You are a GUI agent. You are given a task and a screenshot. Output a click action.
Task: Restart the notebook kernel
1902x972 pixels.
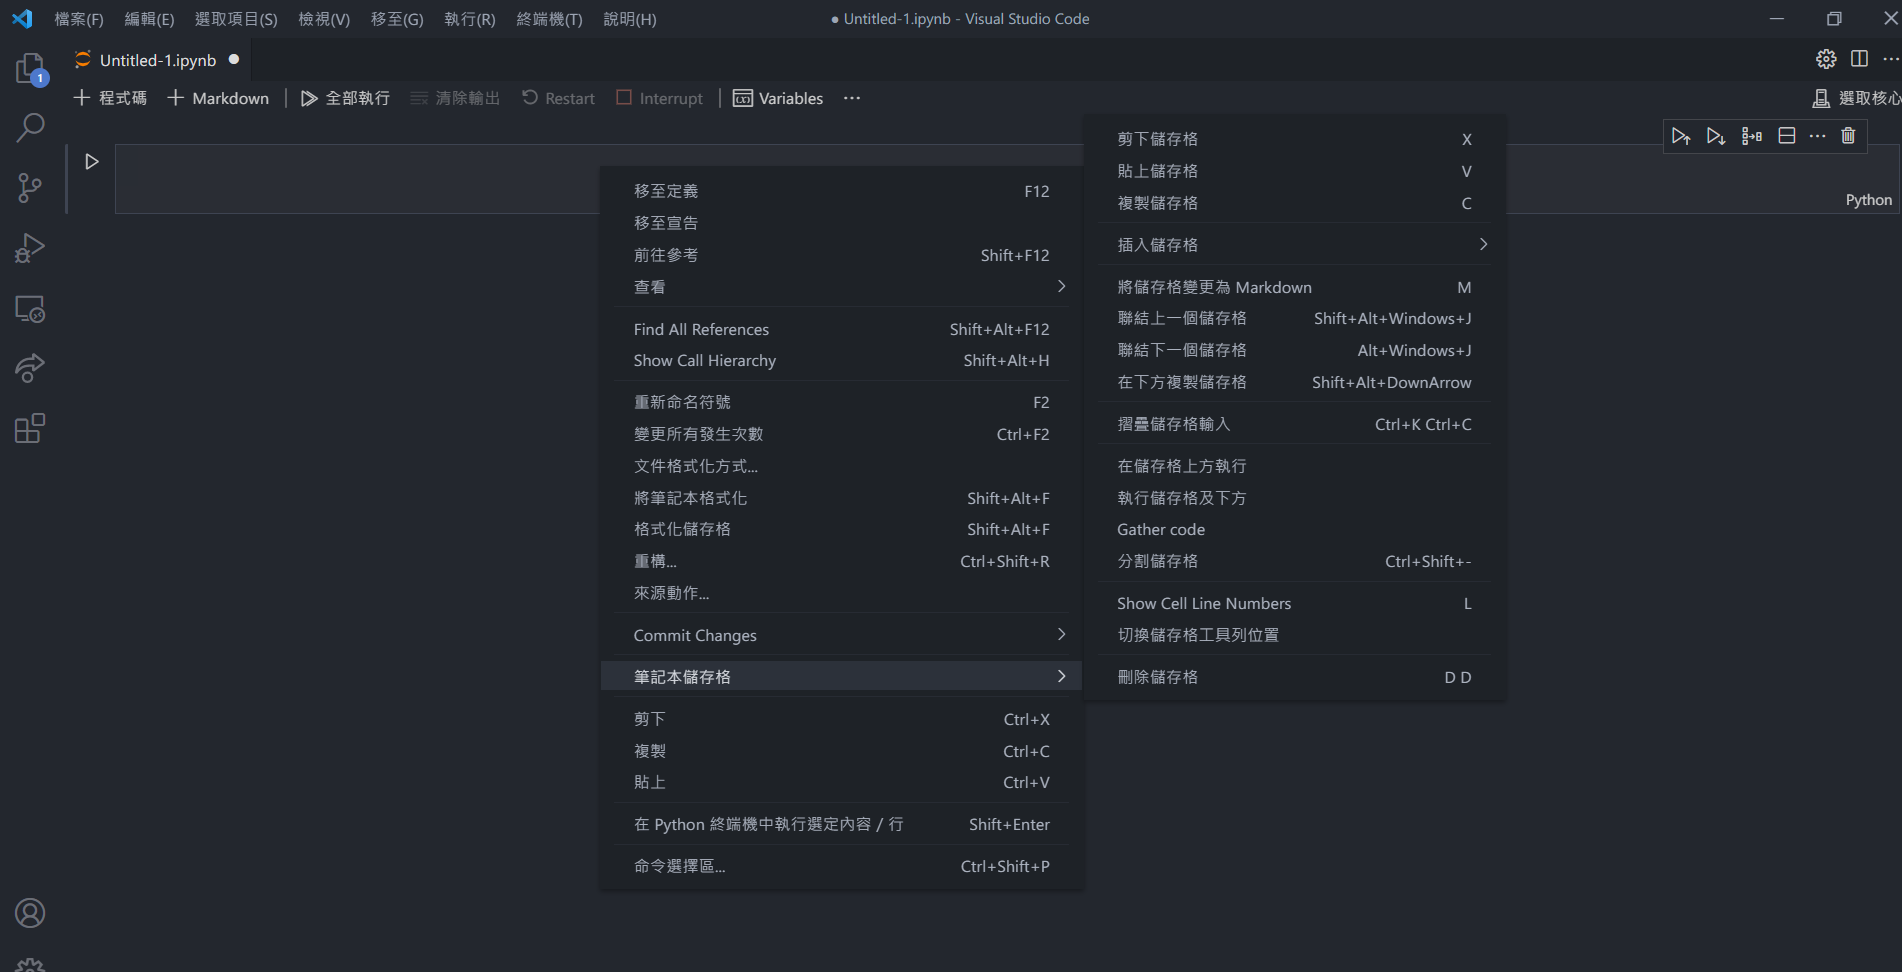pyautogui.click(x=558, y=98)
